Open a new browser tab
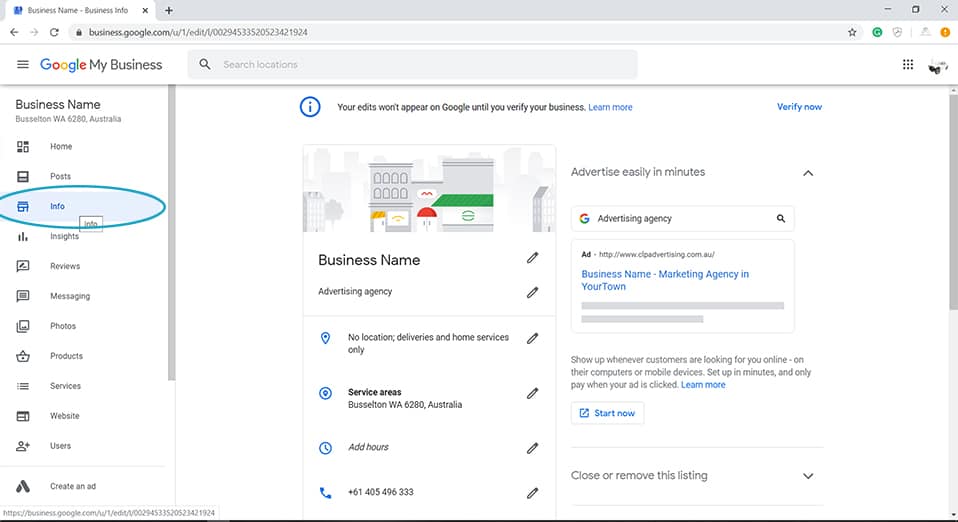Viewport: 958px width, 522px height. point(169,10)
